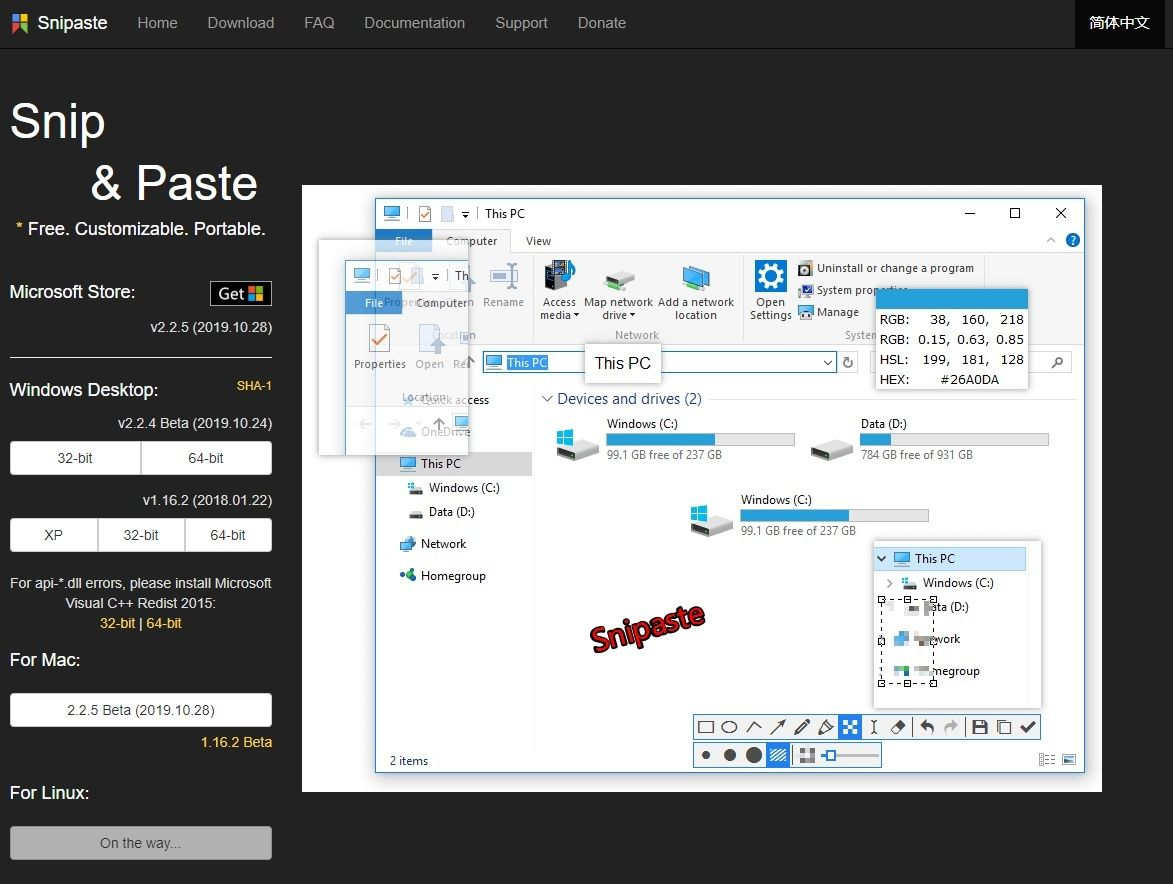Click Uninstall or change a program
The height and width of the screenshot is (884, 1173).
point(886,268)
